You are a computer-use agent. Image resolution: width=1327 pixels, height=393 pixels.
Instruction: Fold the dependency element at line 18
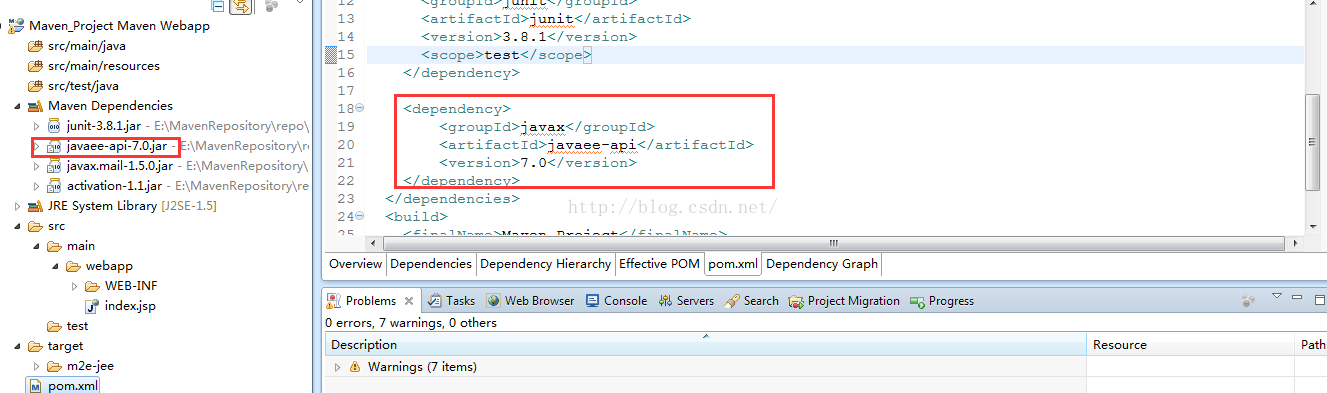click(360, 108)
